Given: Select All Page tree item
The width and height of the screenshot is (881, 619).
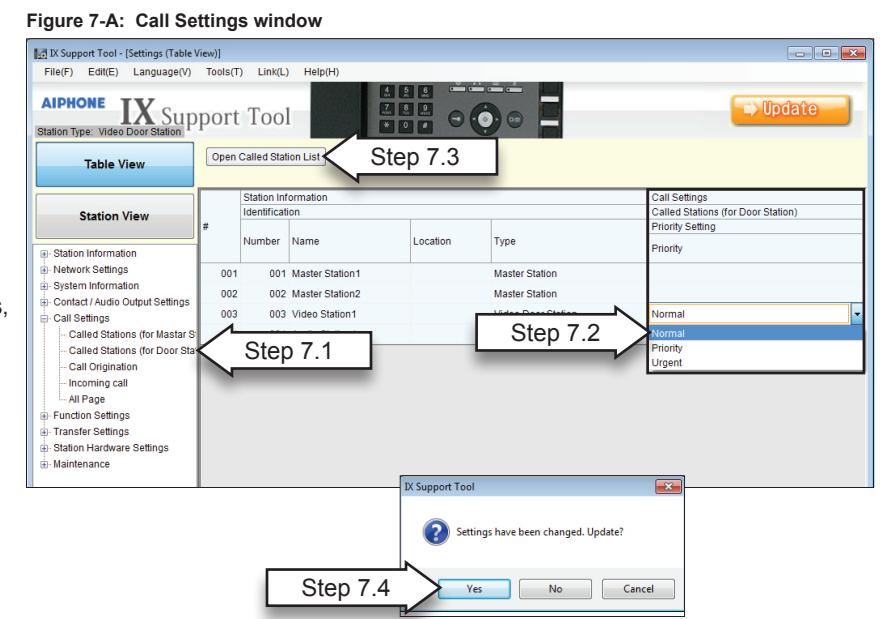Looking at the screenshot, I should [87, 399].
